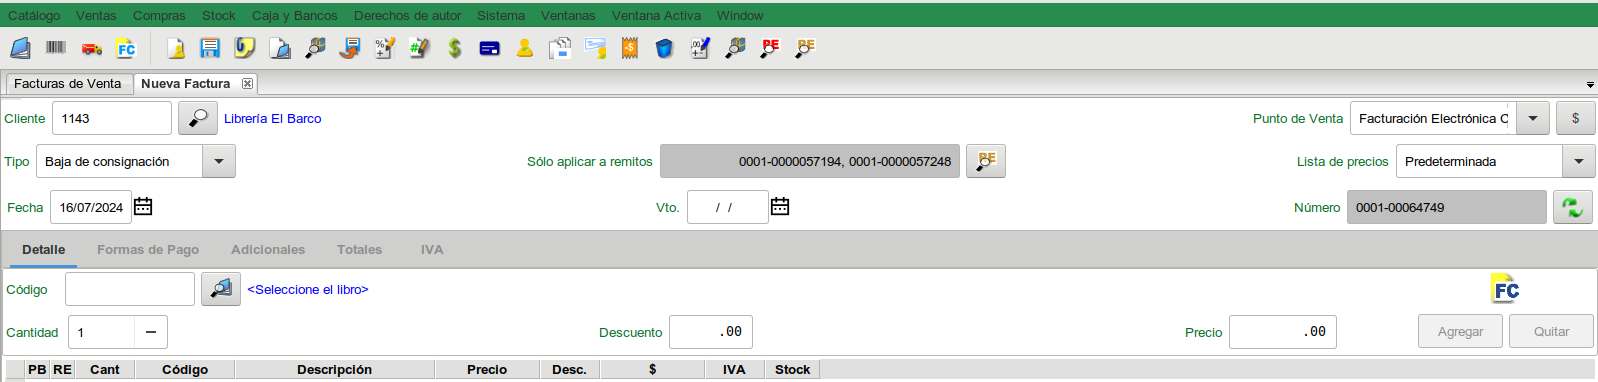Click the green dollar sign toolbar icon
This screenshot has height=382, width=1598.
pos(455,48)
